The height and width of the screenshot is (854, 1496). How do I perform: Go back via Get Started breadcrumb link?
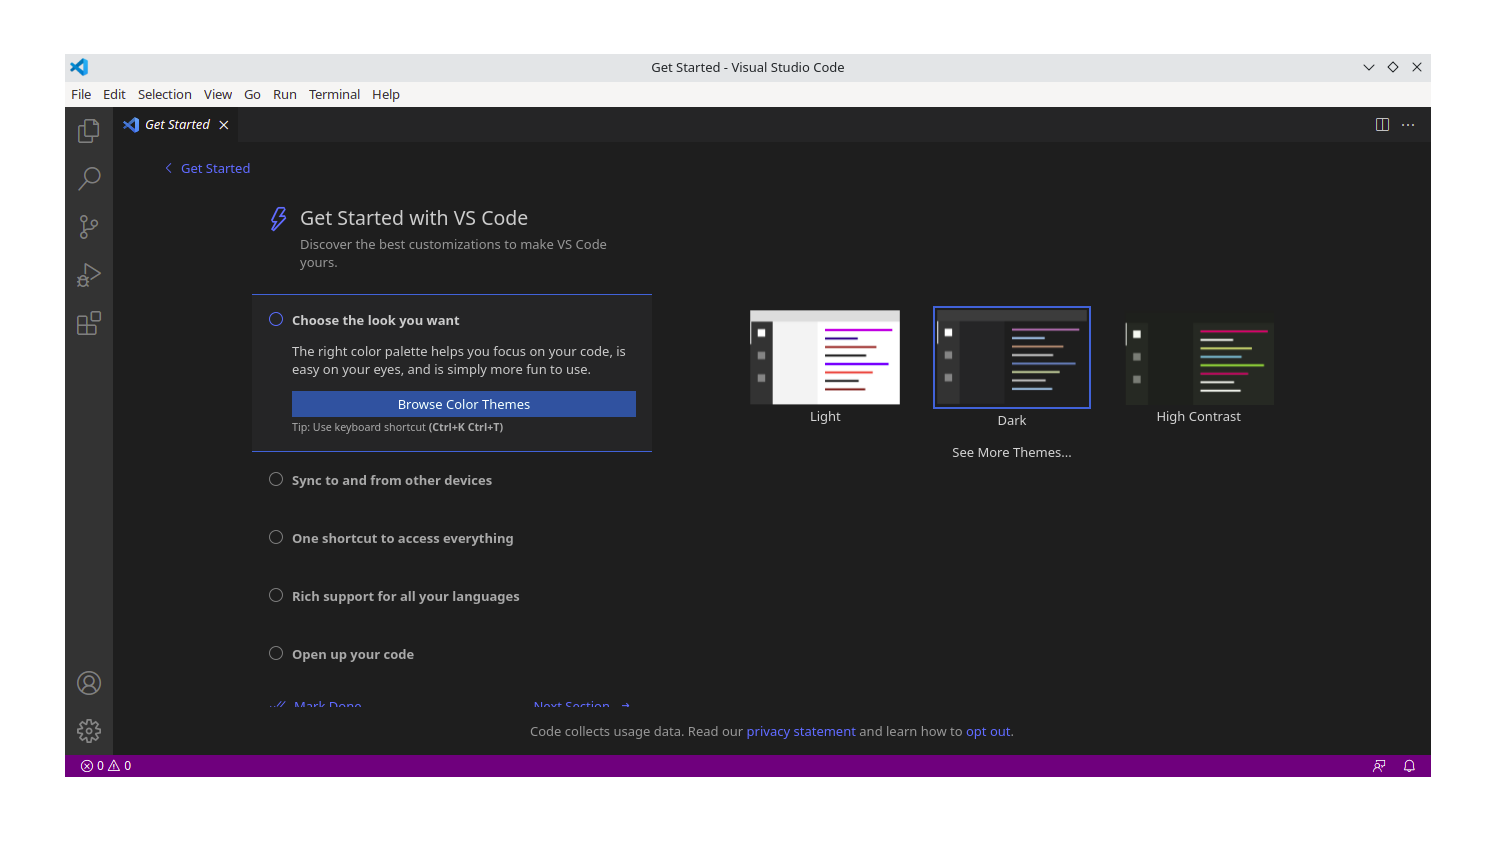(208, 169)
